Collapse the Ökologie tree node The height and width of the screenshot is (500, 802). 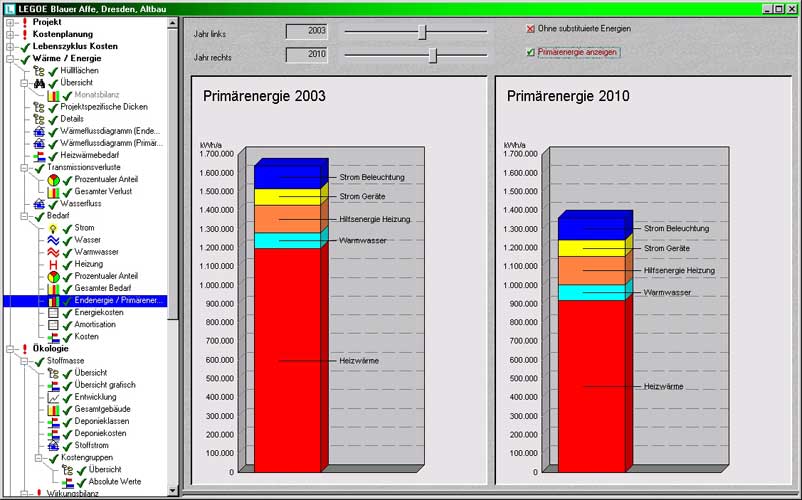point(9,349)
